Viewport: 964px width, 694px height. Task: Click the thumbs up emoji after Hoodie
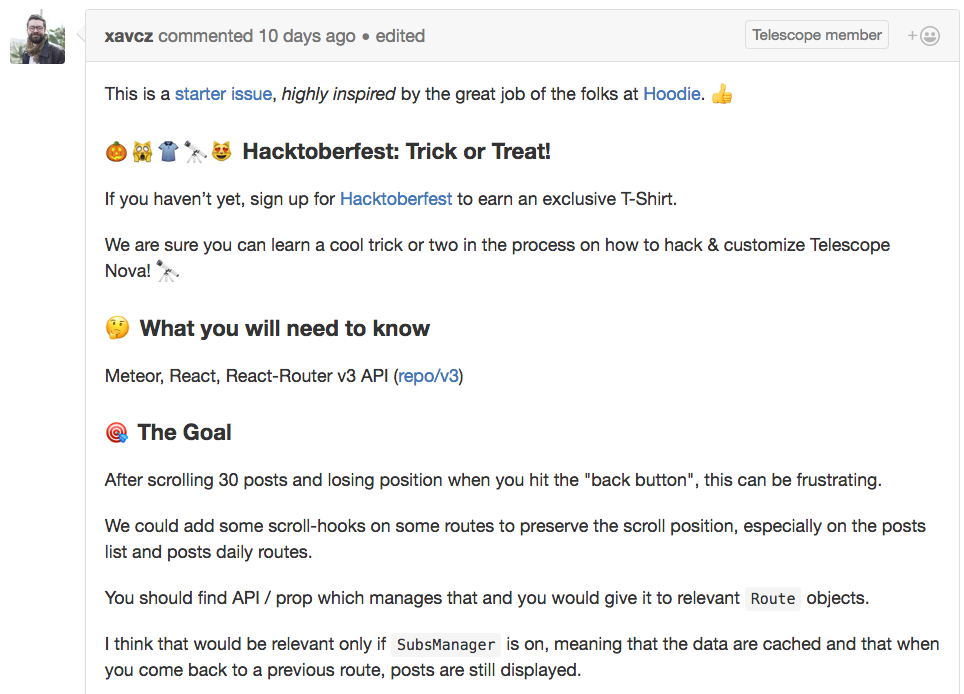[722, 94]
